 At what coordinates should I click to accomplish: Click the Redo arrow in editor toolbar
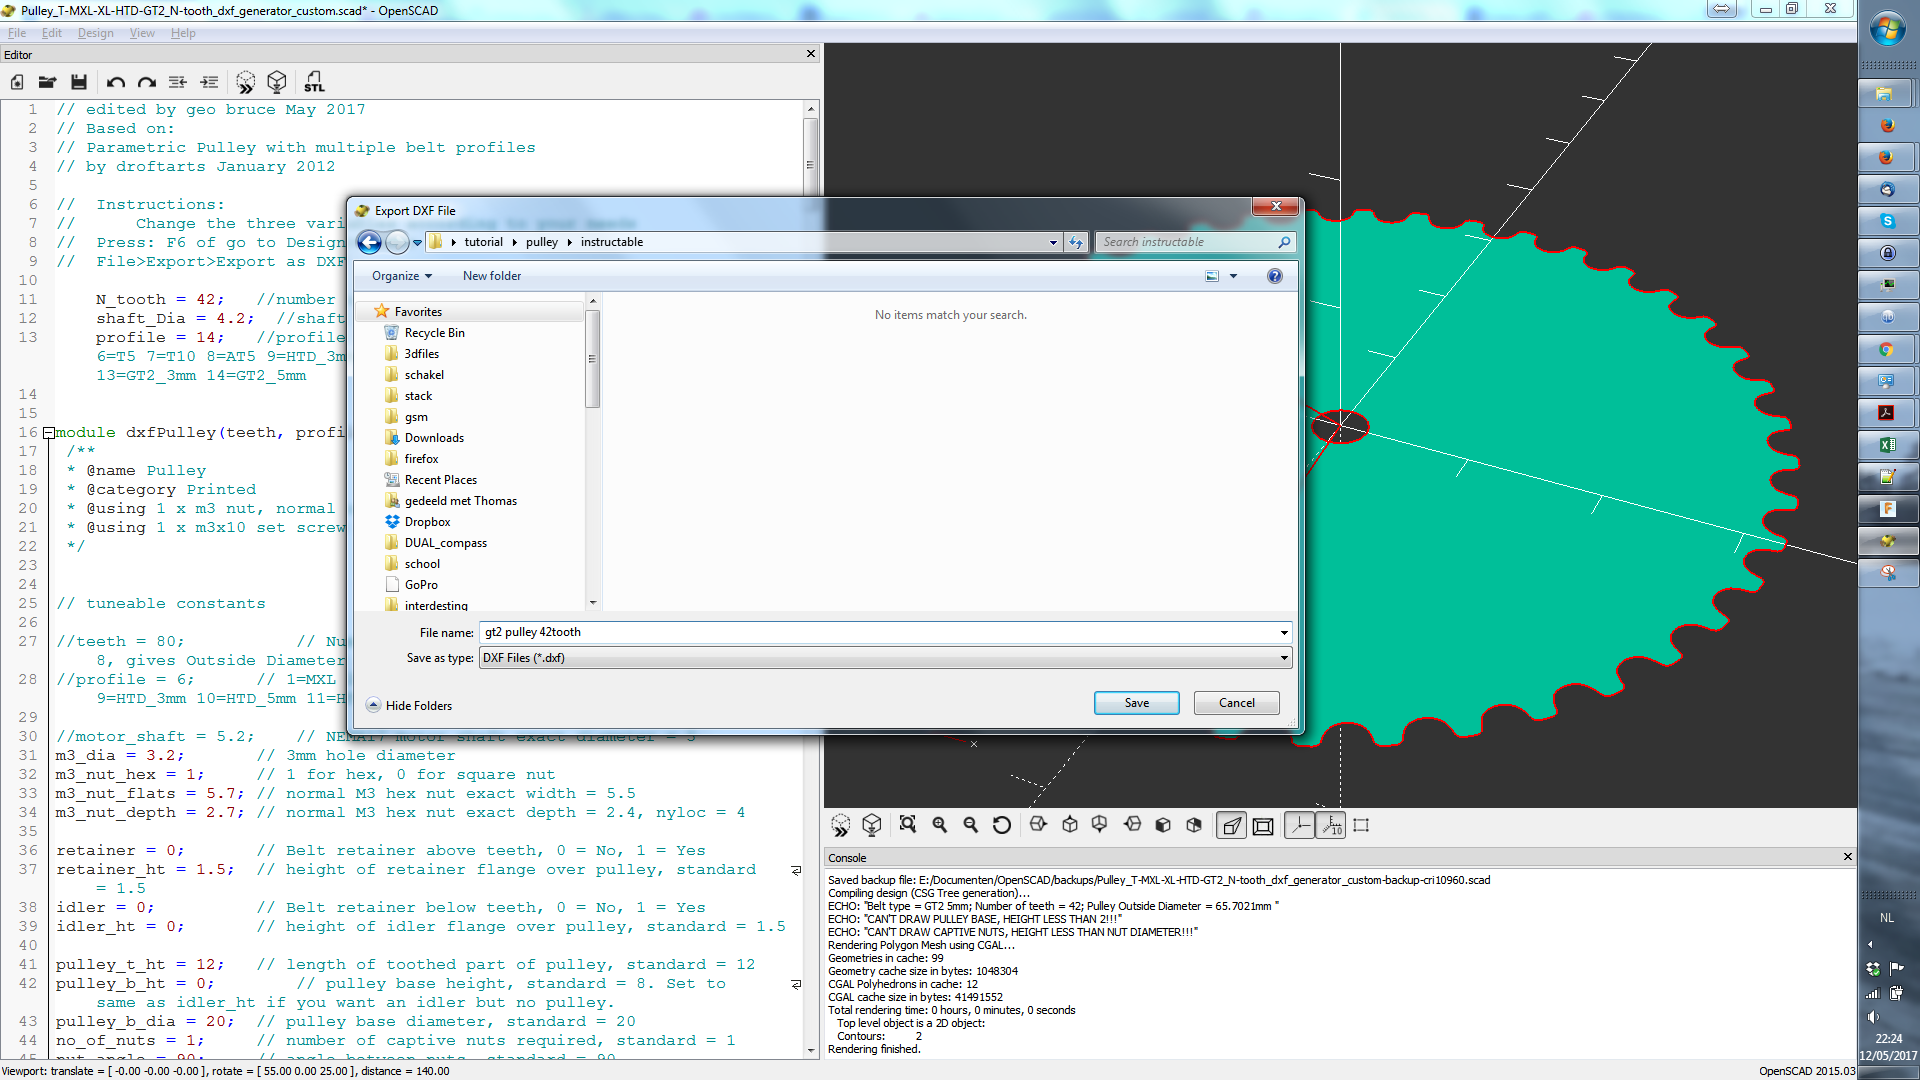[x=147, y=82]
